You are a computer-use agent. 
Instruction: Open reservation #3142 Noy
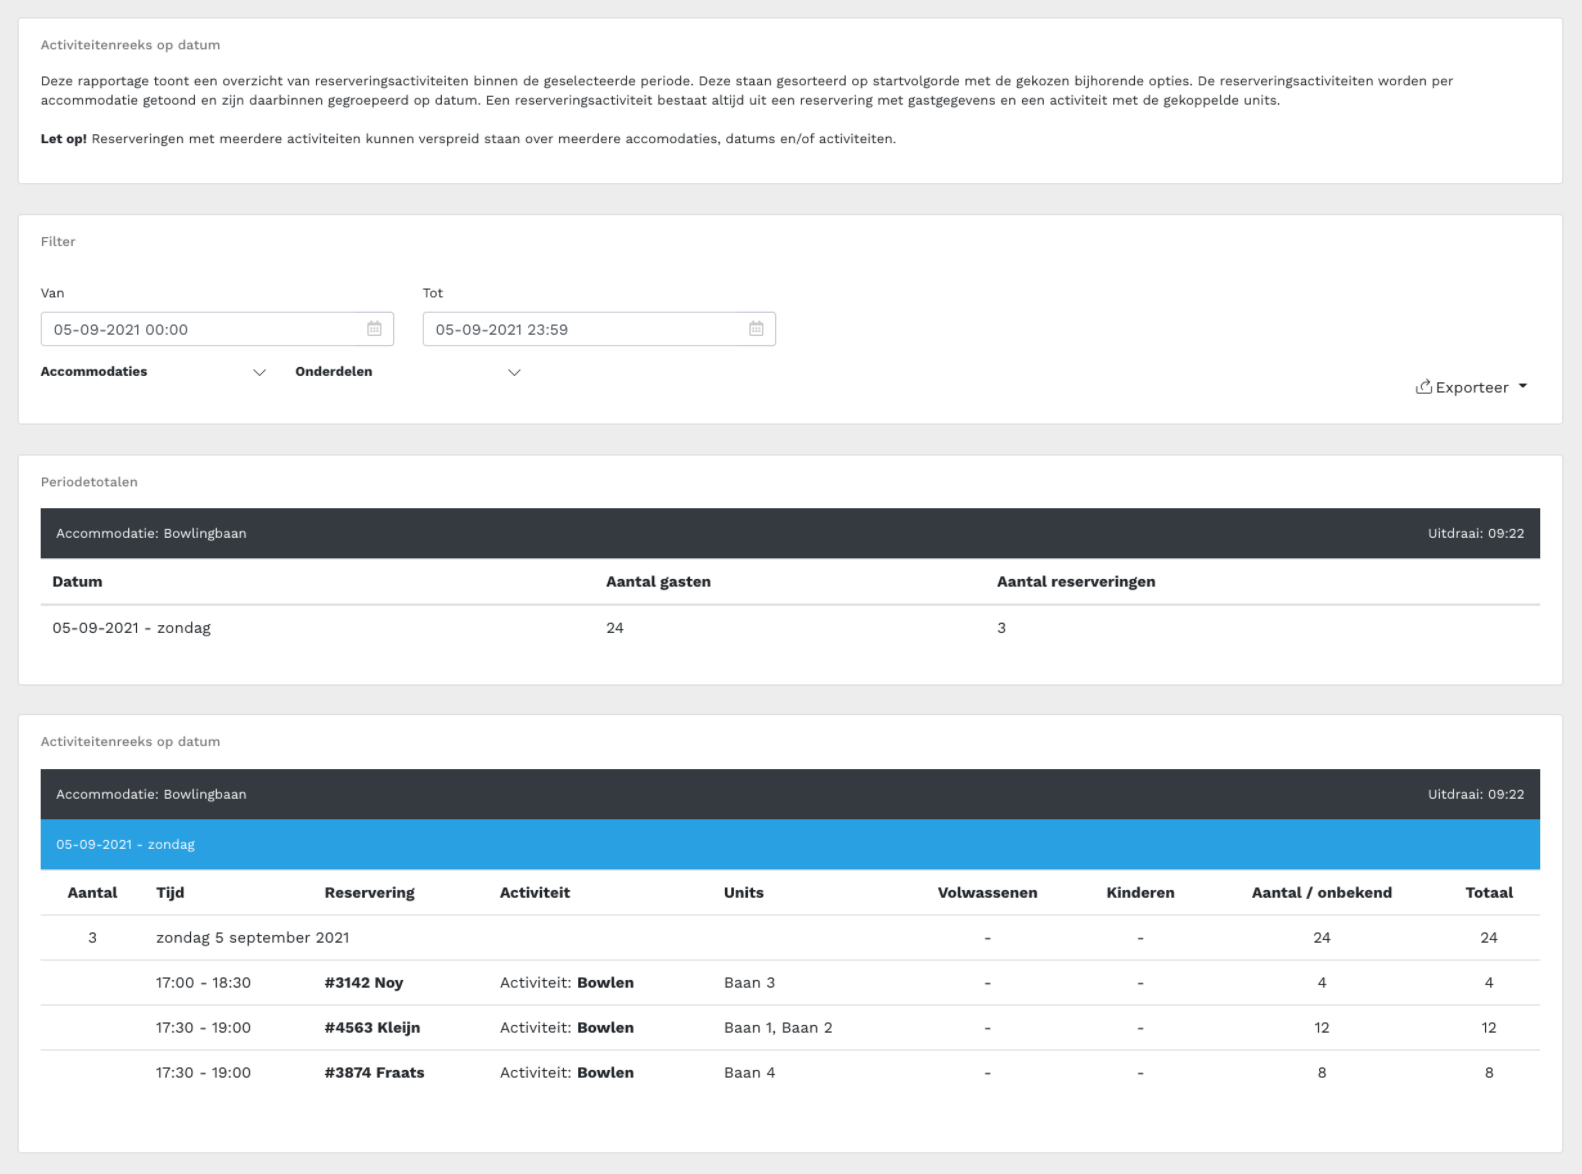pyautogui.click(x=364, y=983)
